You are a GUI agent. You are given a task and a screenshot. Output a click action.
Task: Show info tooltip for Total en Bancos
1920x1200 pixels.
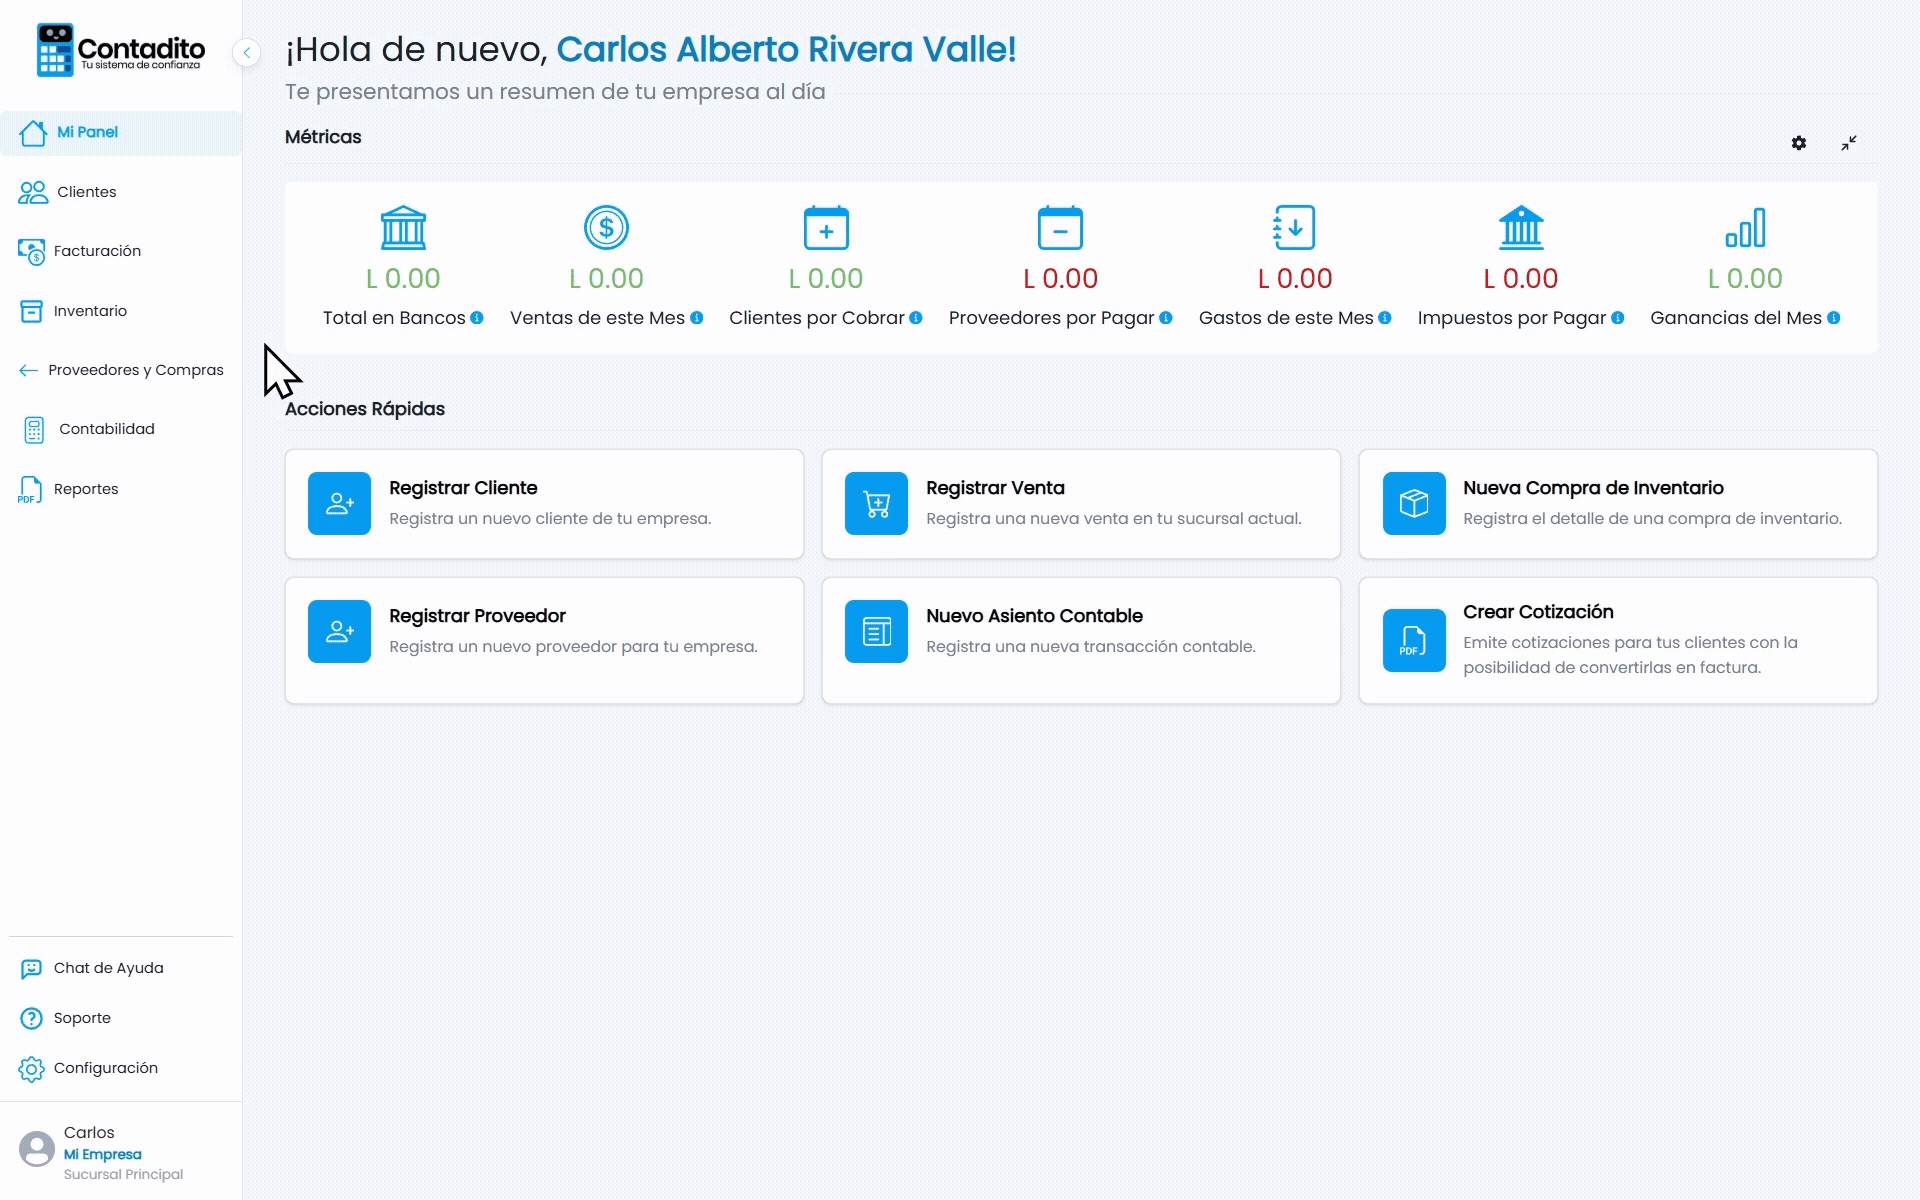pos(477,318)
